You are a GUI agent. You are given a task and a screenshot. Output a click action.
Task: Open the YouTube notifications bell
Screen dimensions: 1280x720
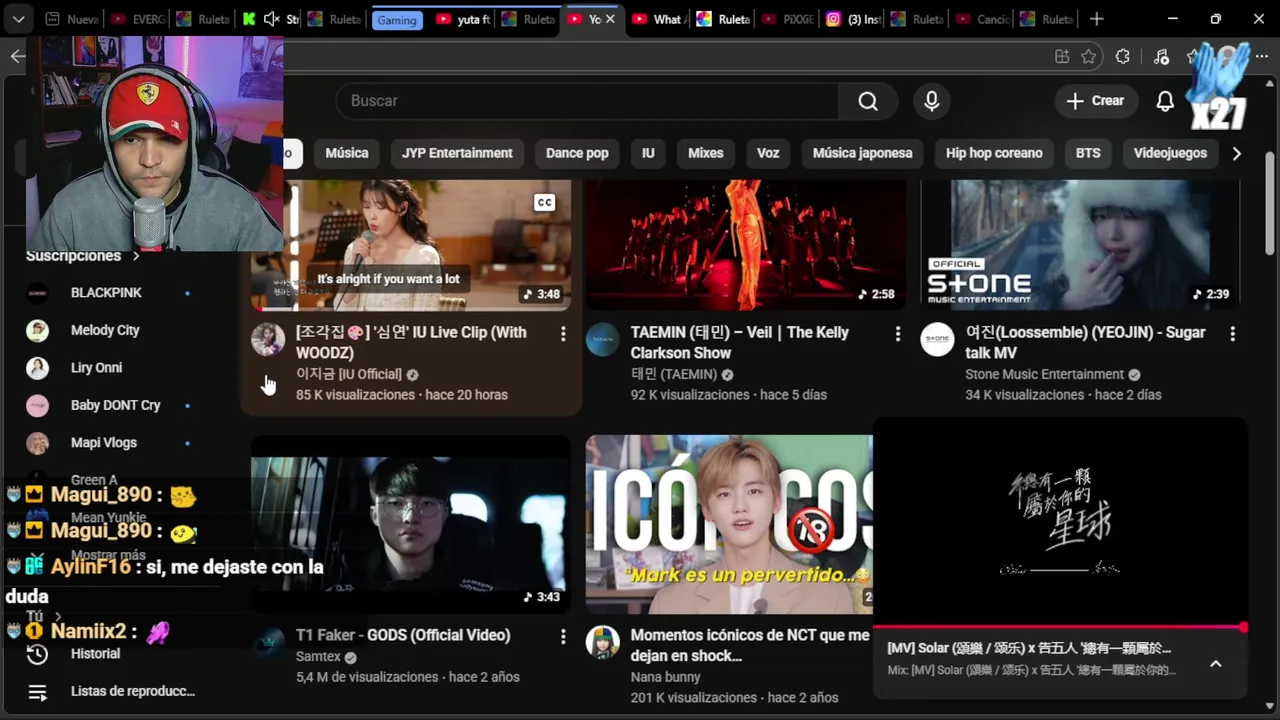click(x=1165, y=101)
